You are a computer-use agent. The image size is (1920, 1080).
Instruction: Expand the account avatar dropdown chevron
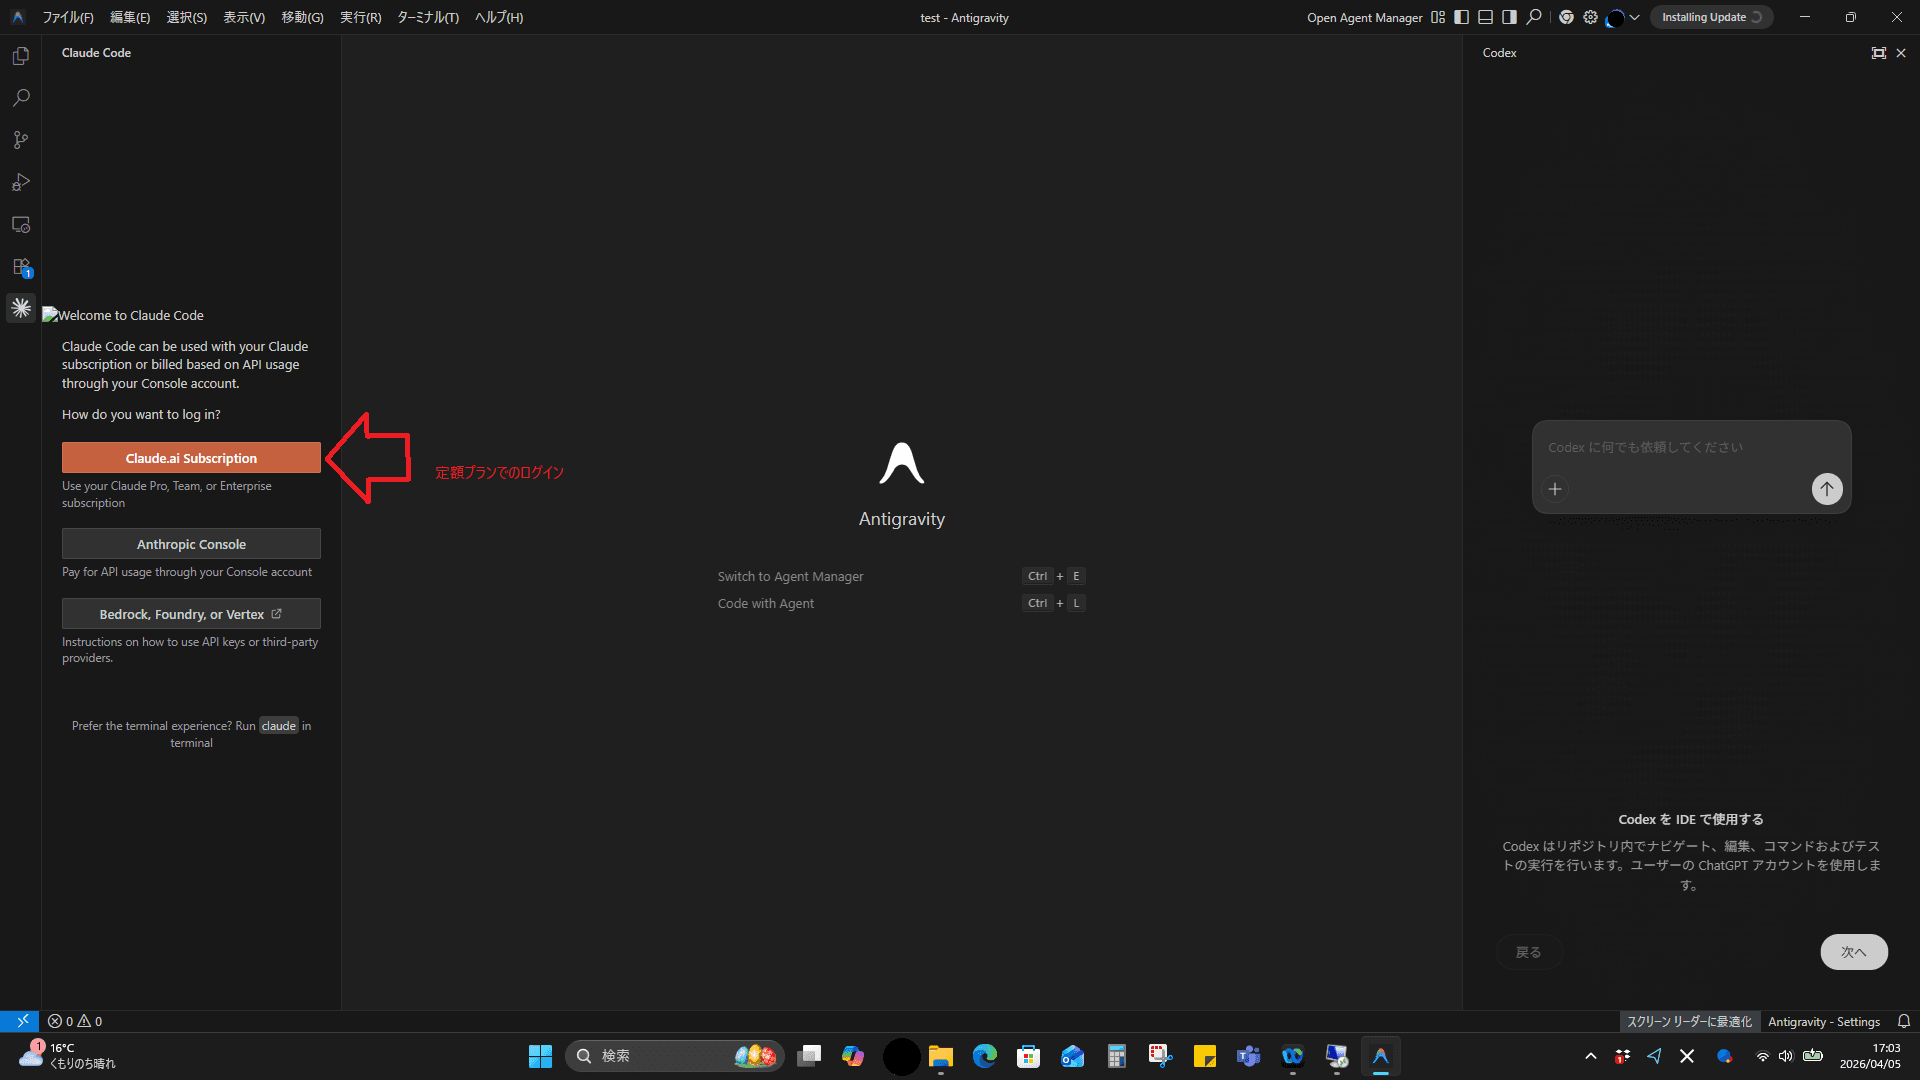tap(1635, 17)
